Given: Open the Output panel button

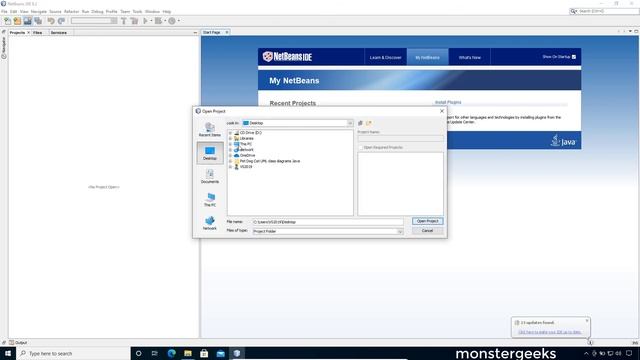Looking at the screenshot, I should [x=18, y=343].
